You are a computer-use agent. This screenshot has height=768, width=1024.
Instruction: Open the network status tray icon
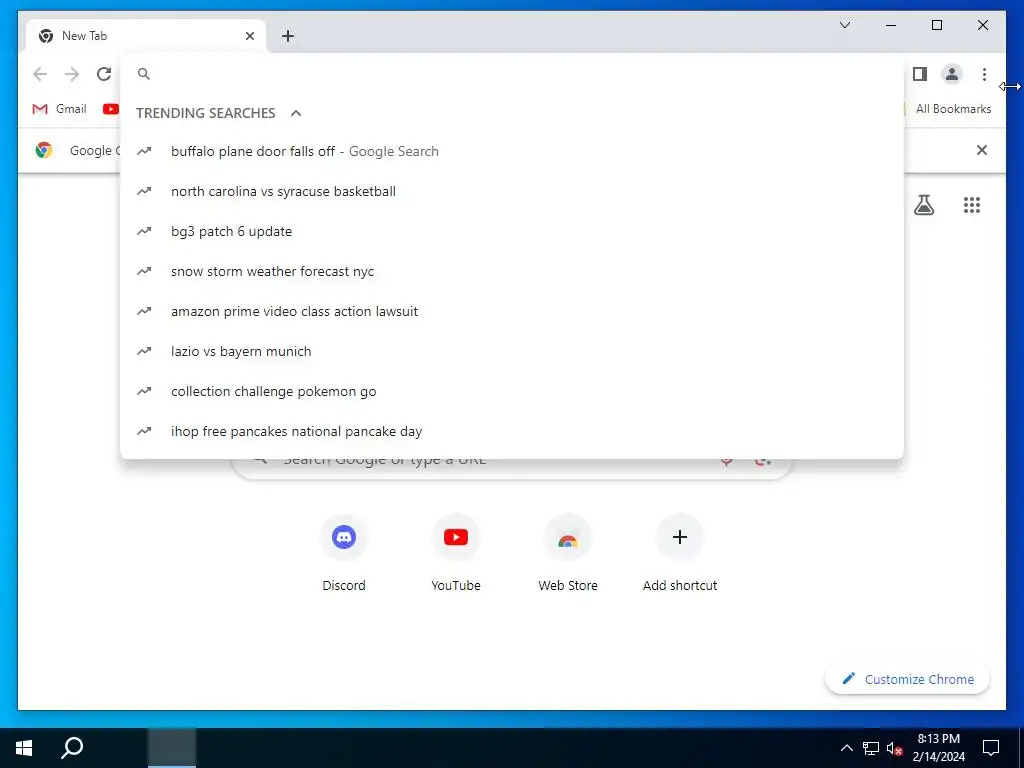870,748
